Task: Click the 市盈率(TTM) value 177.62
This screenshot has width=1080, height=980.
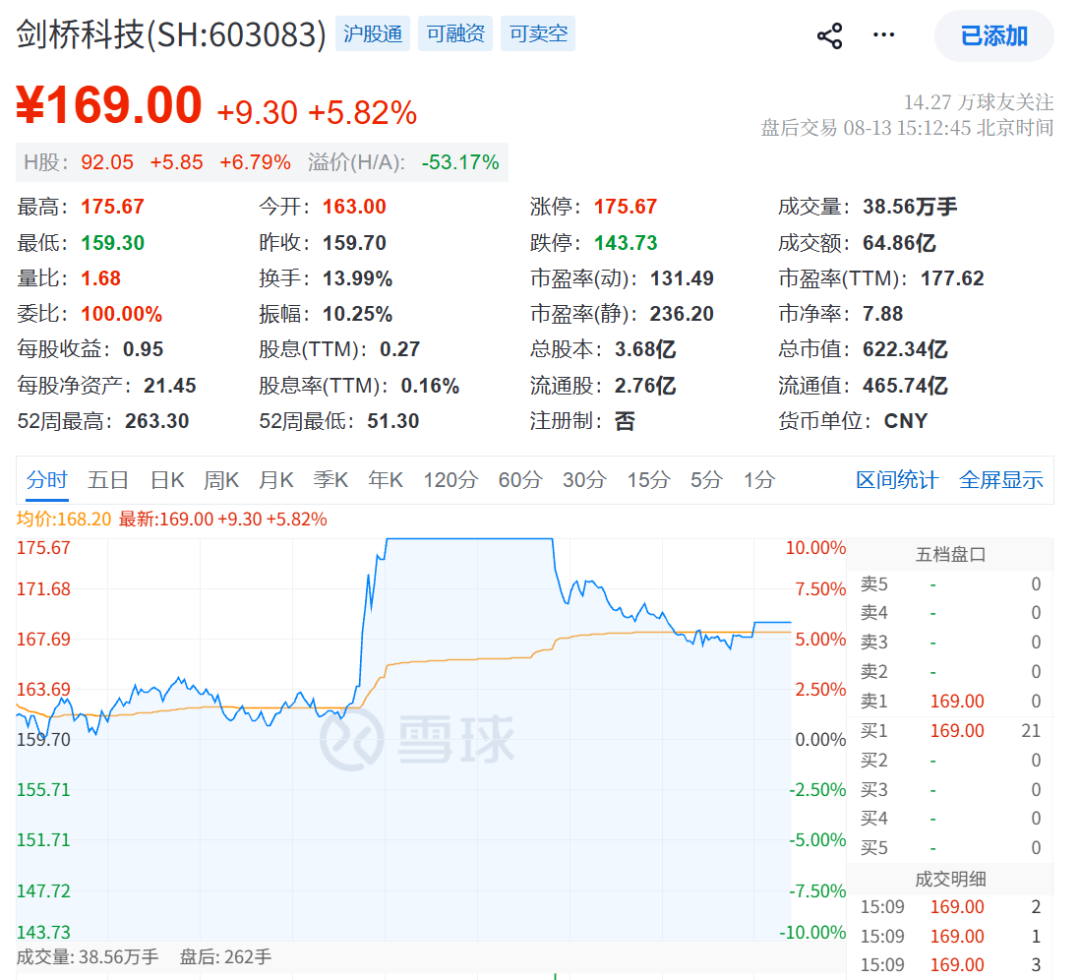Action: pos(952,278)
